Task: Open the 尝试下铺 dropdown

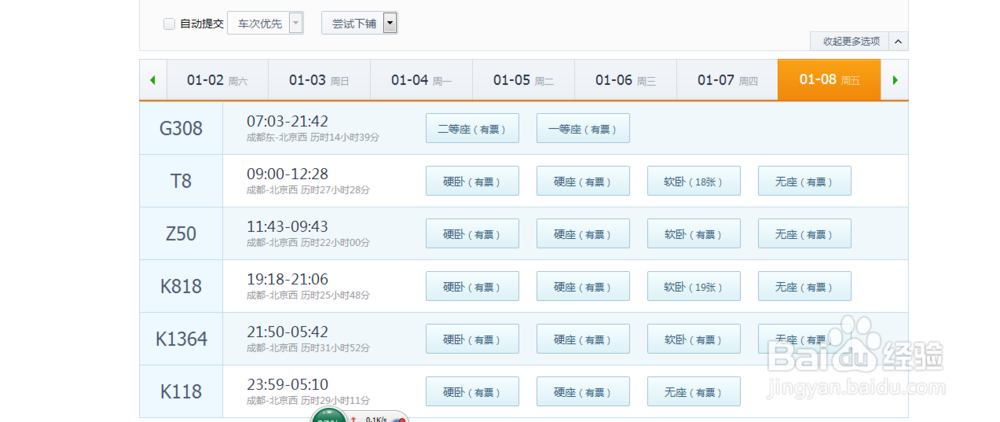Action: pos(360,24)
